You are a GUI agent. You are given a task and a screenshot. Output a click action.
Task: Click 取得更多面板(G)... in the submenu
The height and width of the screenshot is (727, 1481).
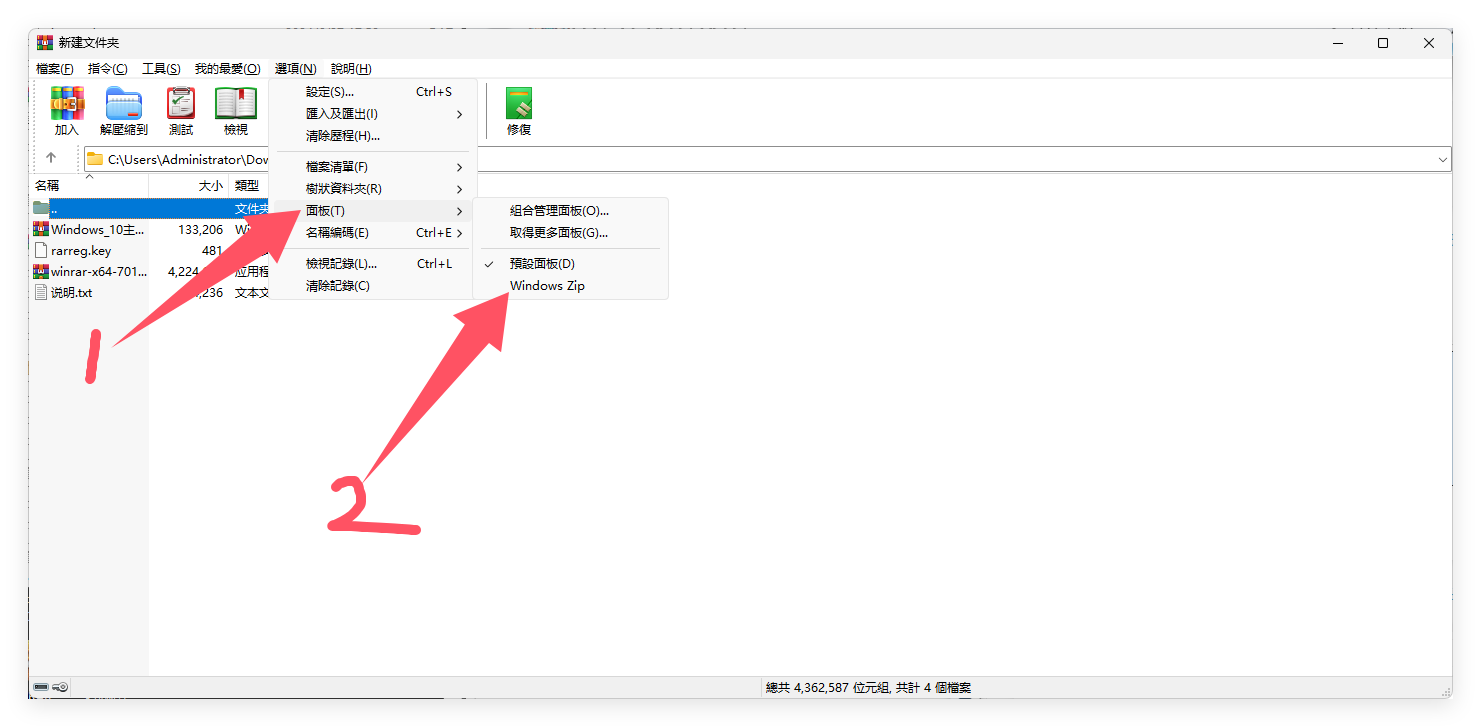(x=570, y=233)
